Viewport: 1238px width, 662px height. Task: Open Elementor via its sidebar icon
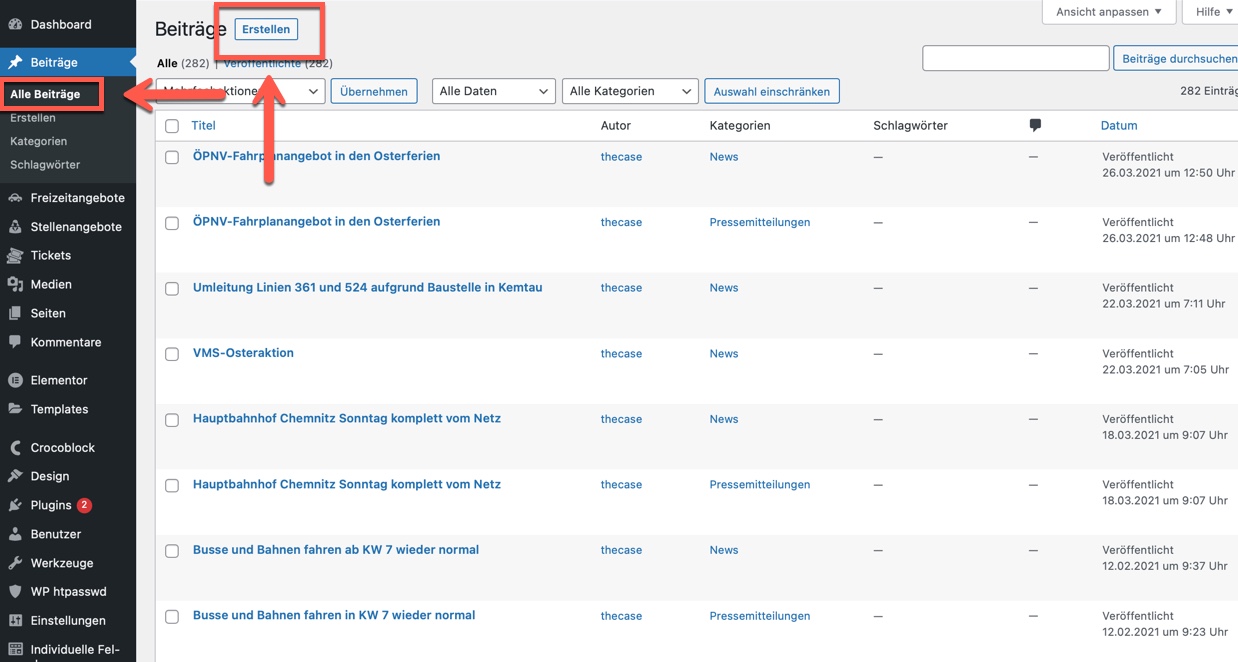pos(15,380)
